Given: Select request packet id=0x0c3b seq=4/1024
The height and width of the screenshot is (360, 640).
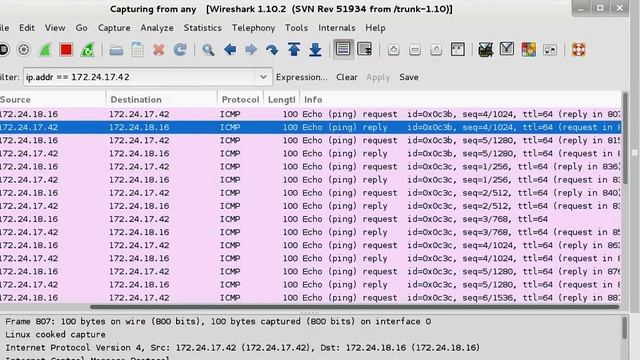Looking at the screenshot, I should point(310,114).
